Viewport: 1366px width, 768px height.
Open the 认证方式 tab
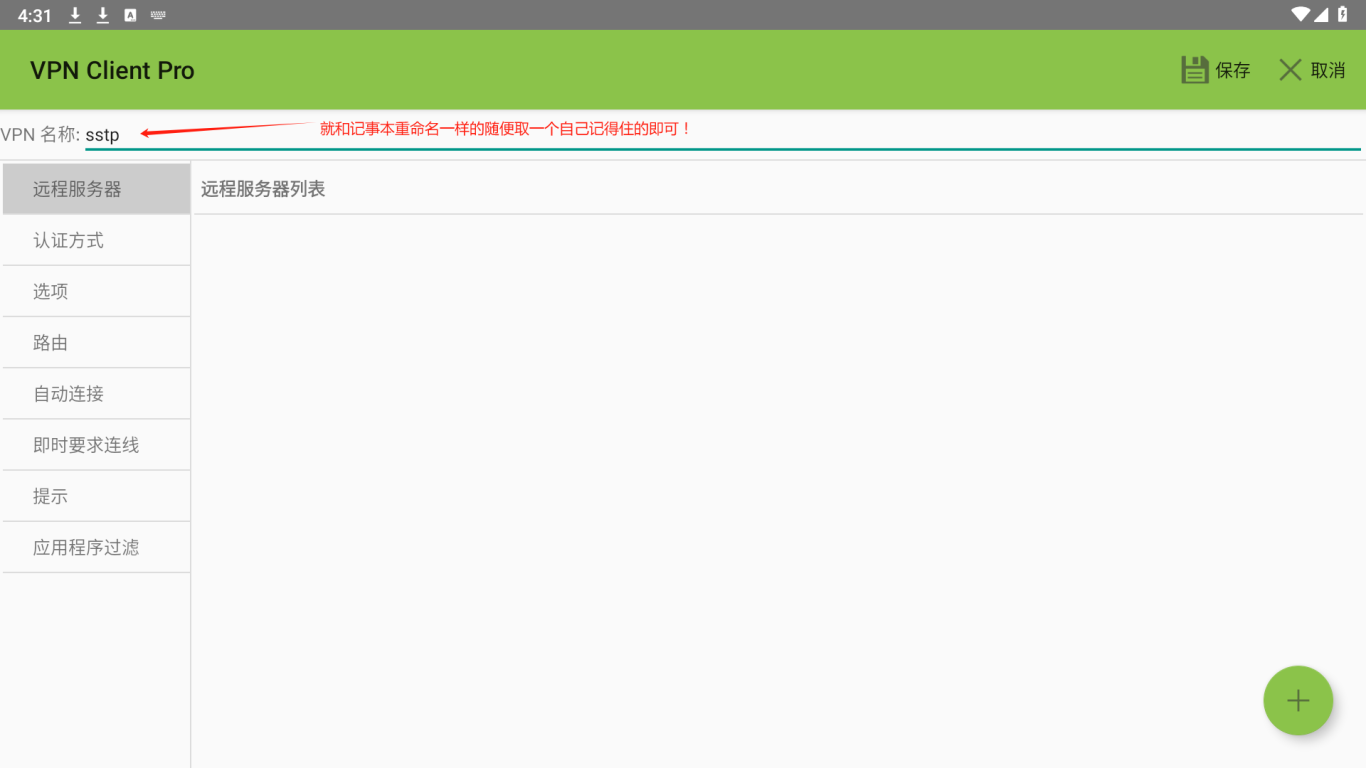pos(96,241)
